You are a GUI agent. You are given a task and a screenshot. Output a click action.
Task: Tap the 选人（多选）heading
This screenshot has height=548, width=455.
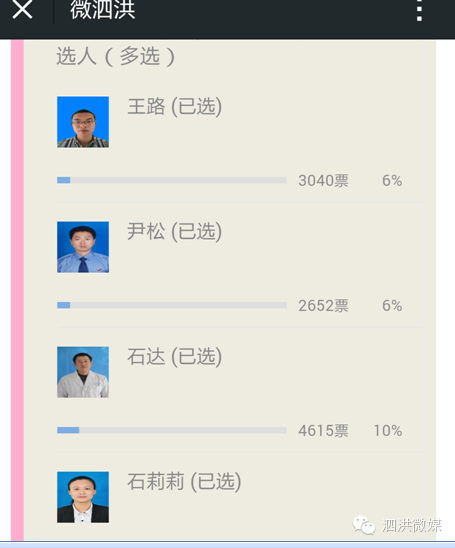pyautogui.click(x=115, y=56)
